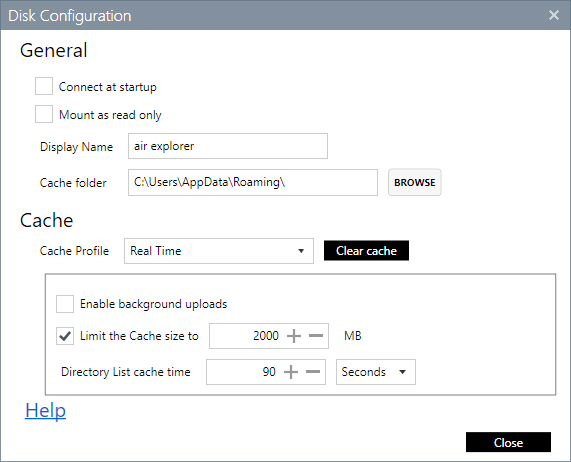Click into the Cache folder path field
Viewport: 571px width, 462px height.
coord(253,182)
